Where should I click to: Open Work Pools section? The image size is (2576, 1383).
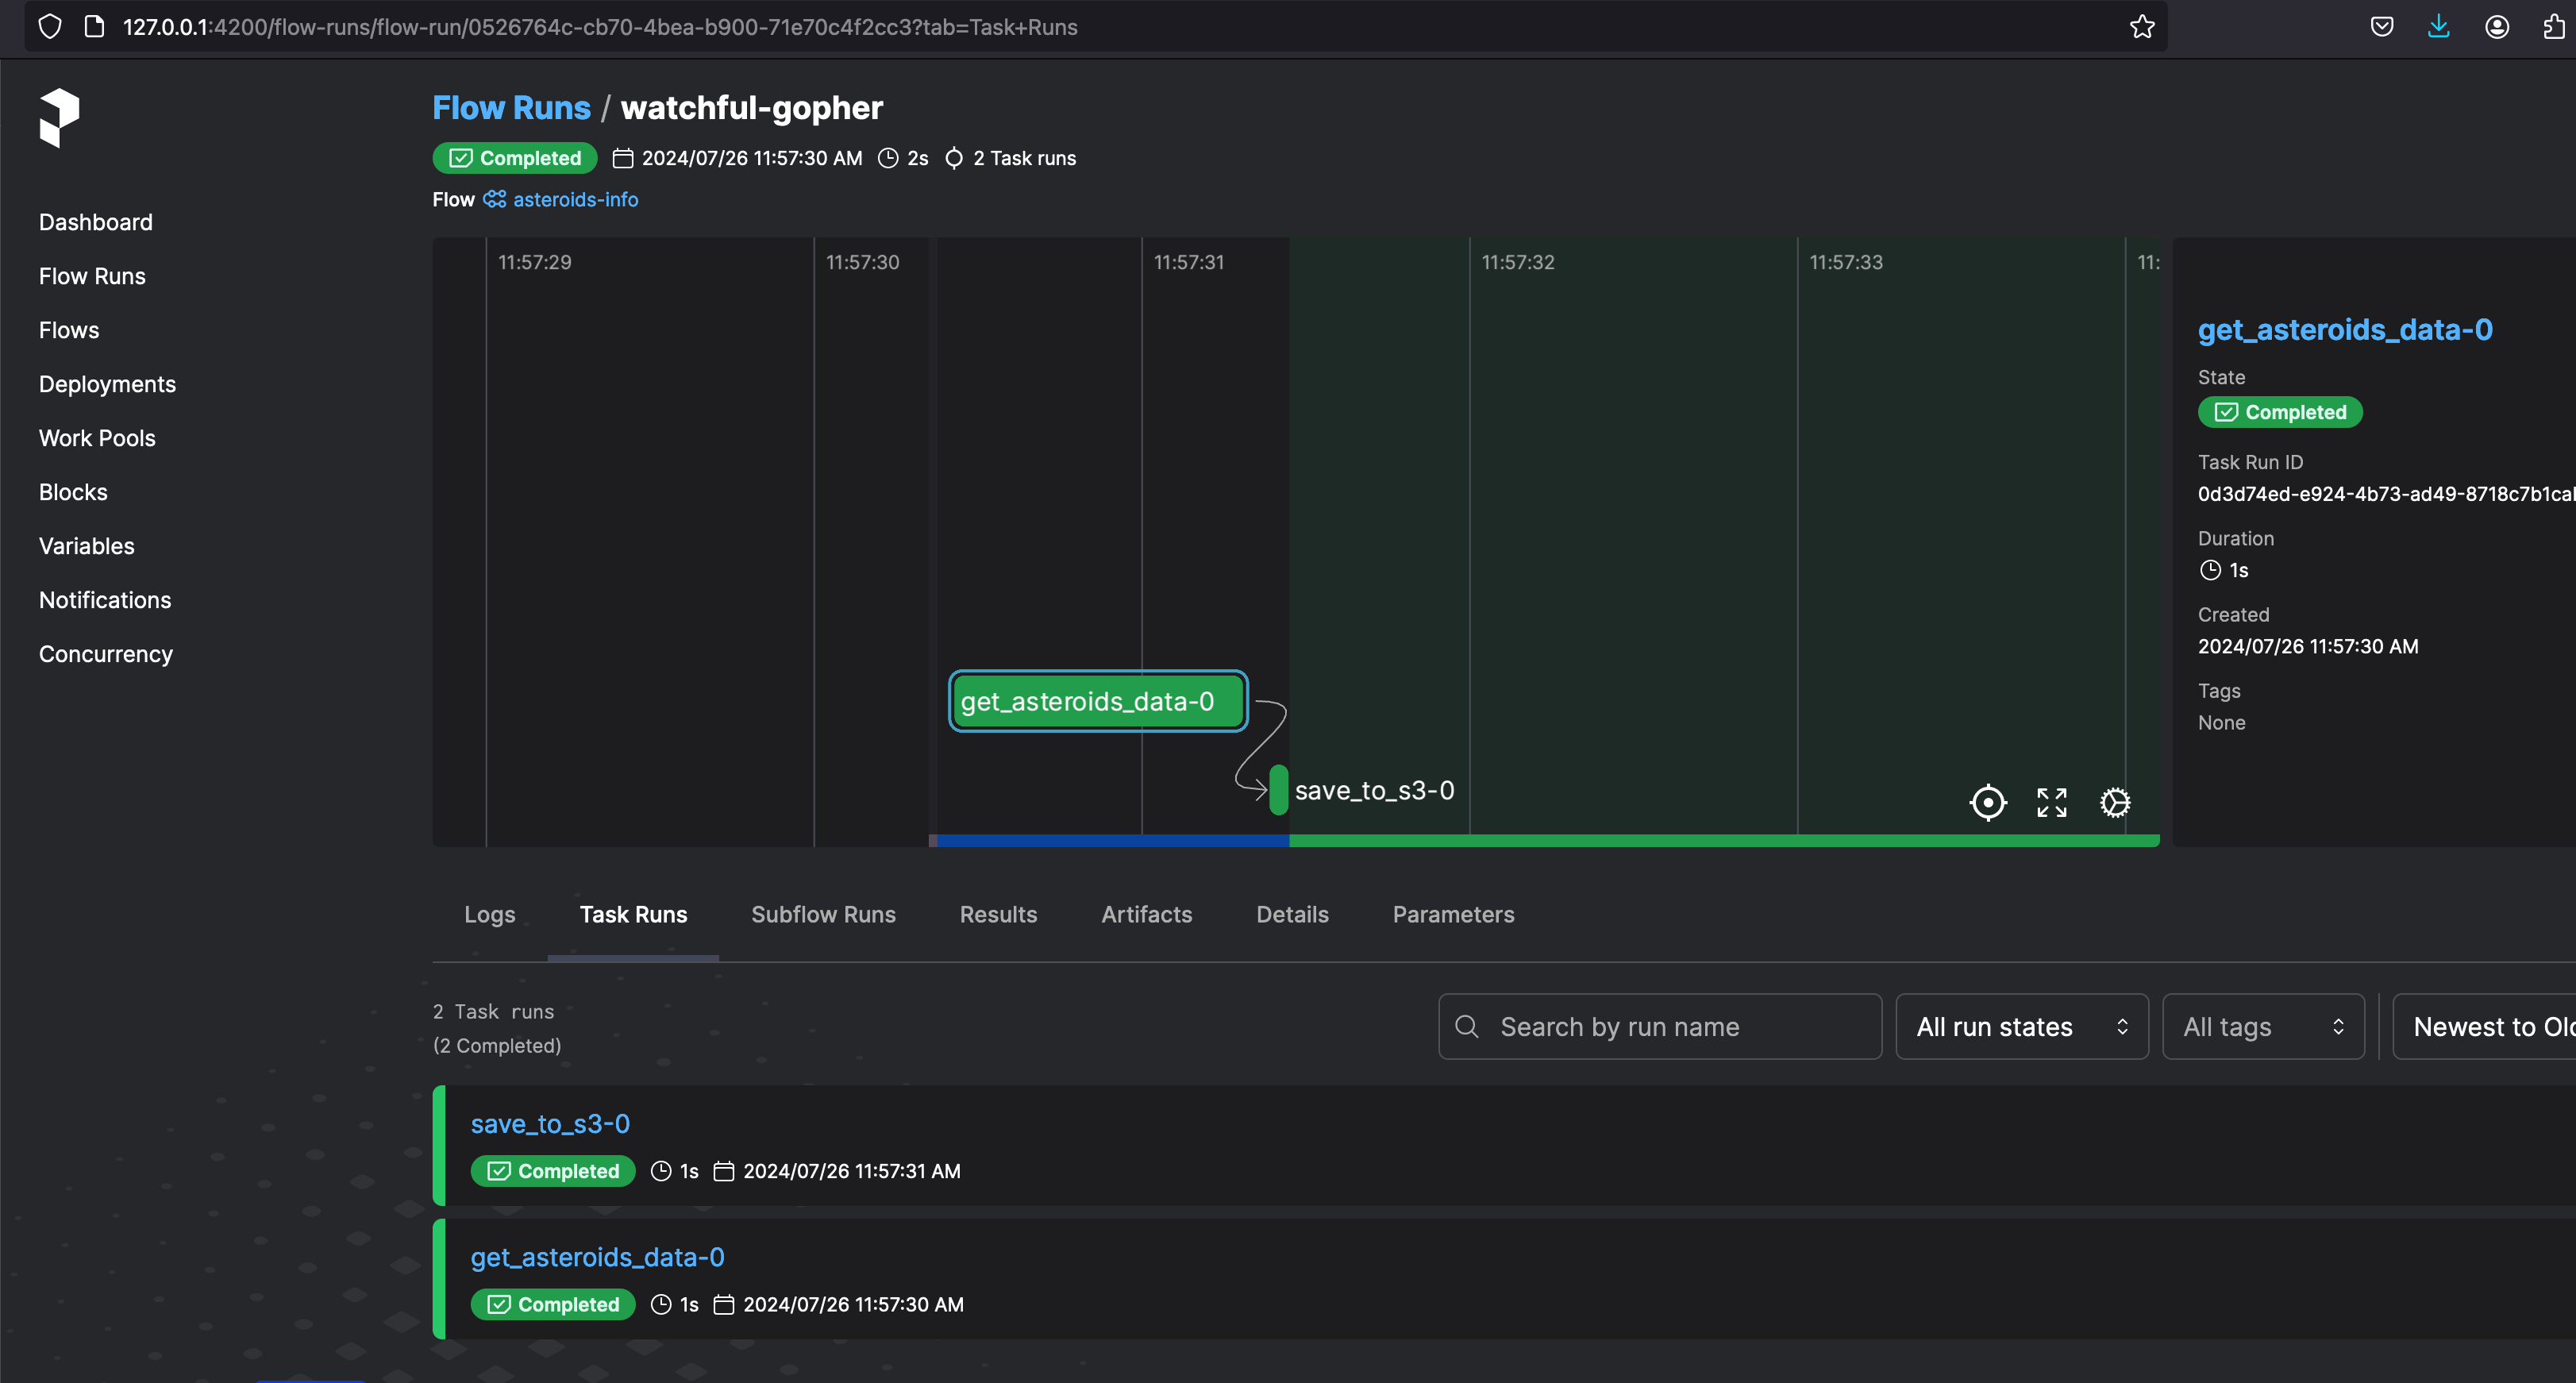pyautogui.click(x=97, y=438)
